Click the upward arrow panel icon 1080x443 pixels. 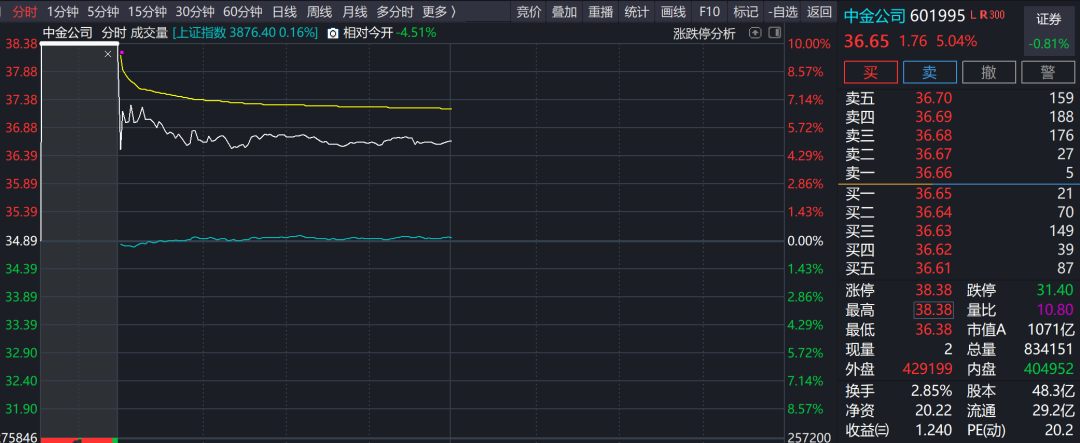(x=756, y=32)
